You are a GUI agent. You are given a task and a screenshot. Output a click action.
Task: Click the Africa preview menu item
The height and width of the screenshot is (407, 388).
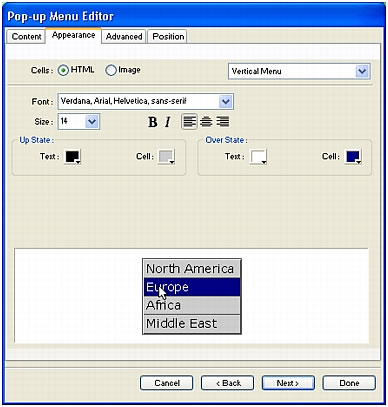click(192, 305)
